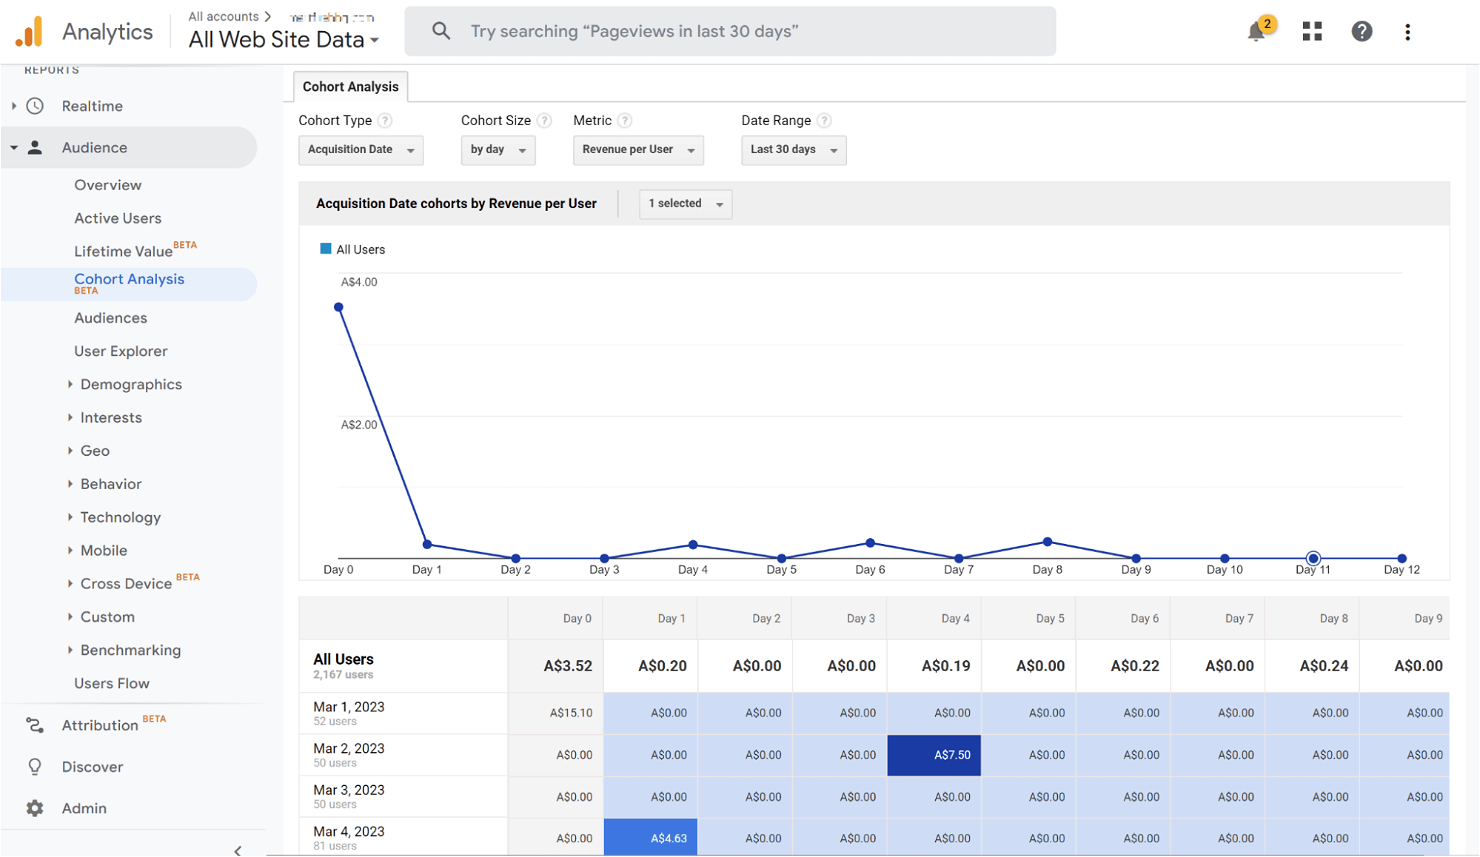
Task: Open the Help menu icon
Action: tap(1362, 31)
